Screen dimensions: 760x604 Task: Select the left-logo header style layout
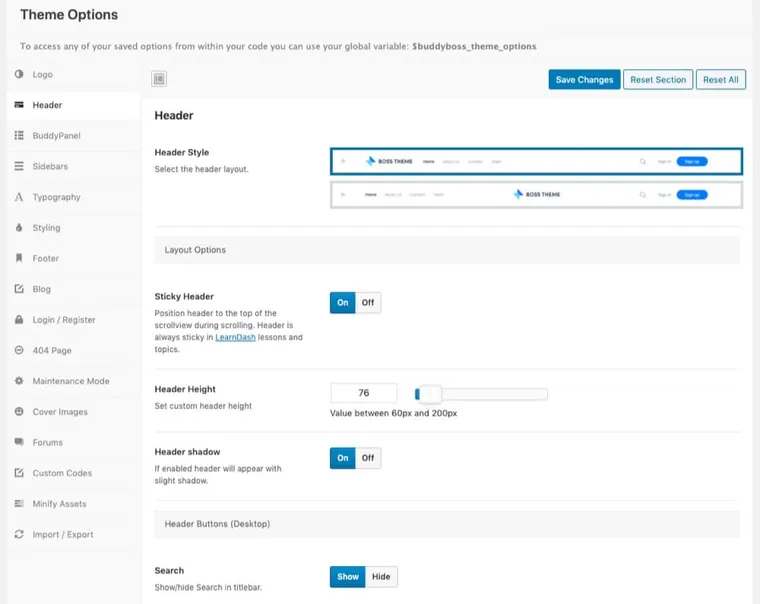pos(536,161)
